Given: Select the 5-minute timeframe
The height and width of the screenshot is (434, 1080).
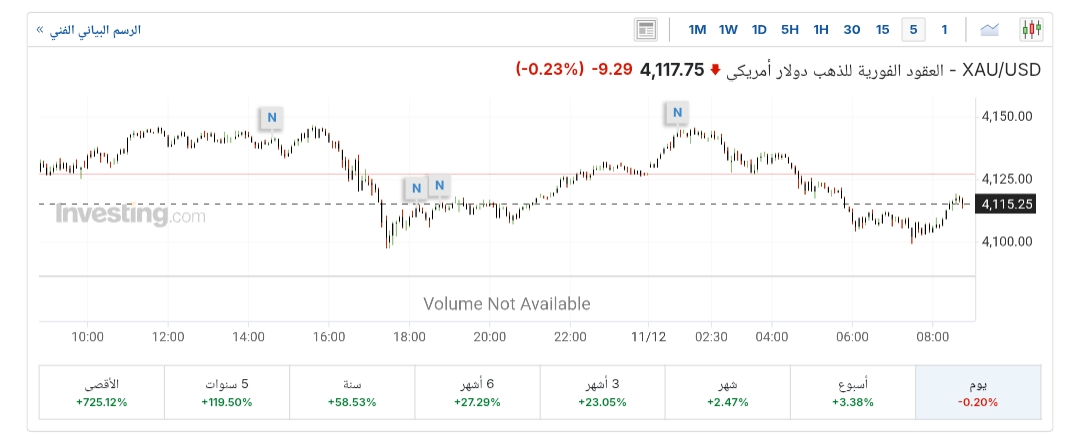Looking at the screenshot, I should 912,29.
